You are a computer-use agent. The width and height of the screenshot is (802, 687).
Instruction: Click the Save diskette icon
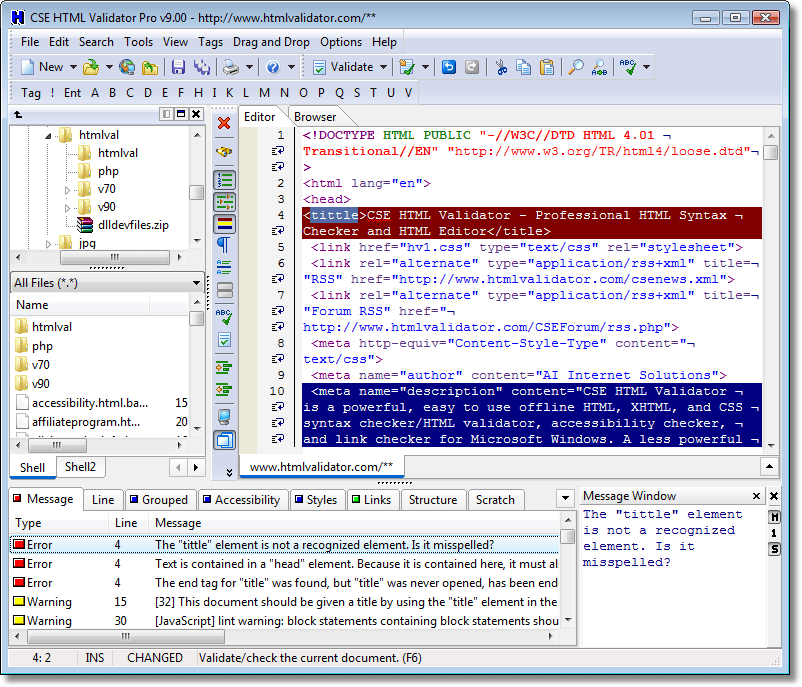tap(178, 67)
